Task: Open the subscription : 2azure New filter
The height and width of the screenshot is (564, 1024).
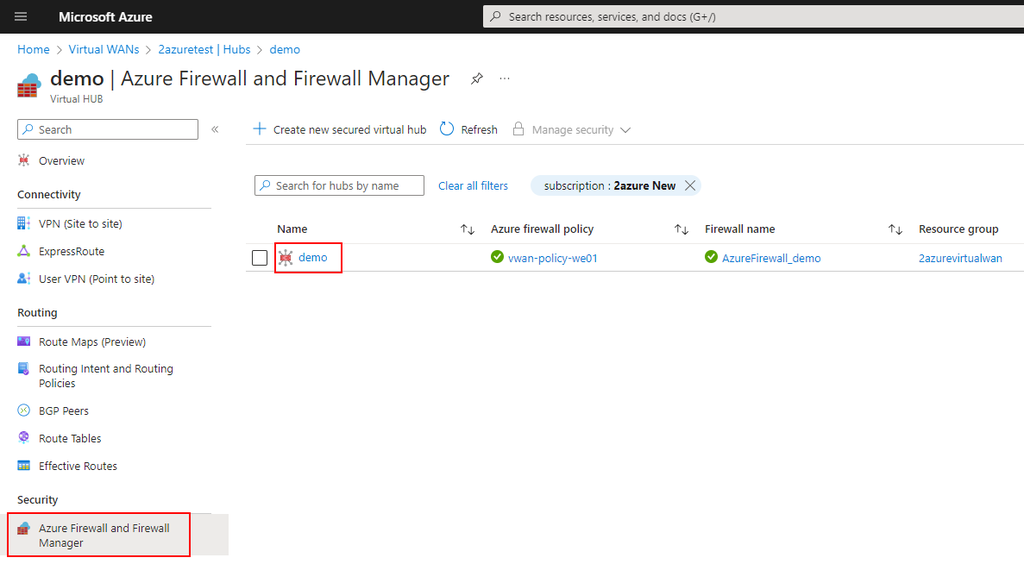Action: [x=609, y=186]
